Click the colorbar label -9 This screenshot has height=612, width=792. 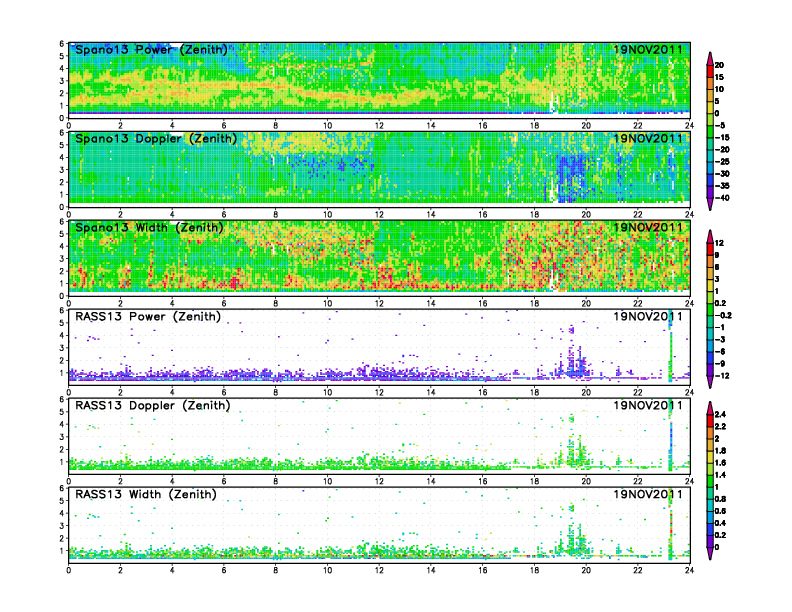click(x=720, y=364)
